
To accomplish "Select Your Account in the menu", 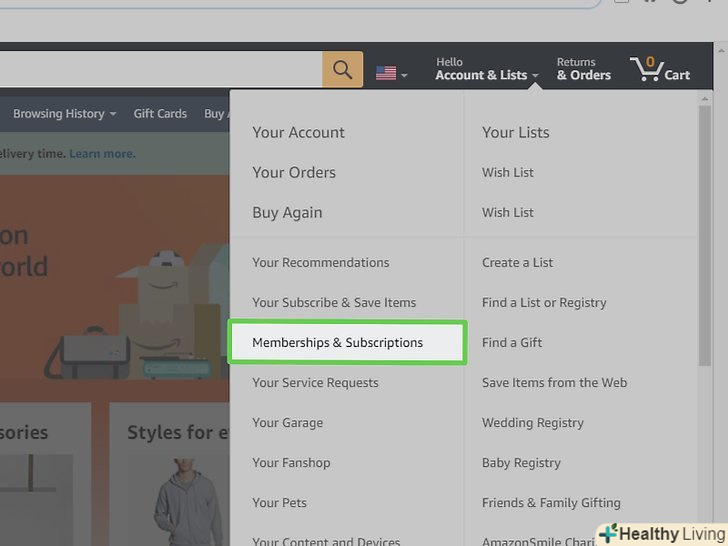I will [x=298, y=133].
